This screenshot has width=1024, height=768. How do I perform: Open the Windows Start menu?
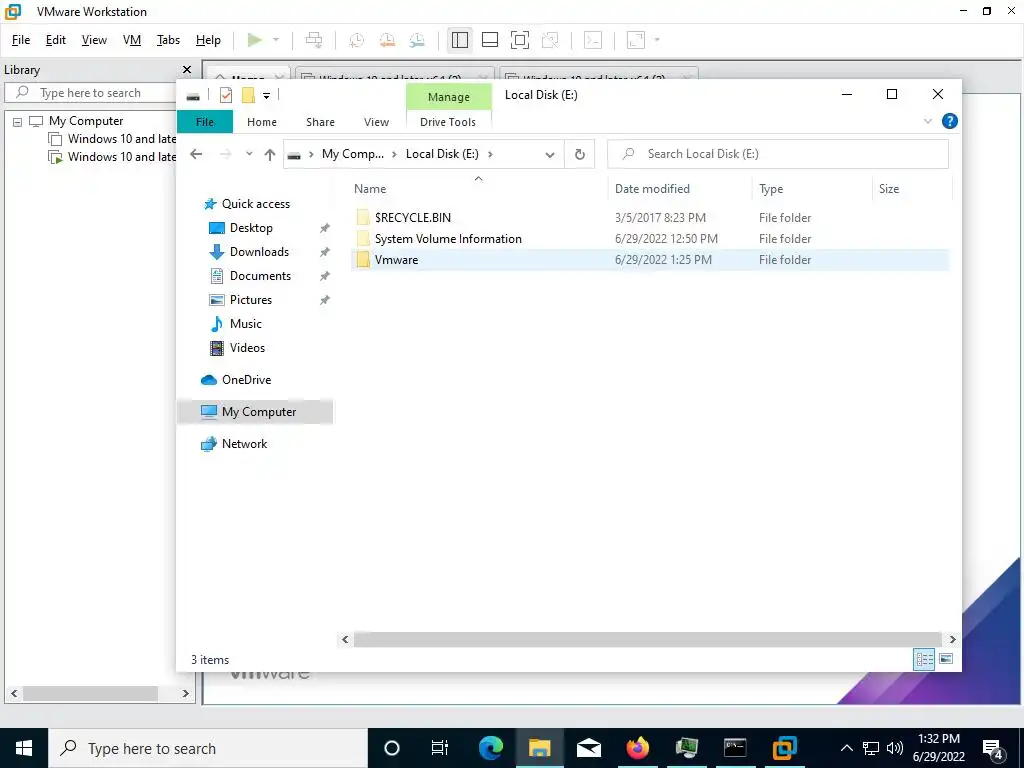click(x=24, y=748)
